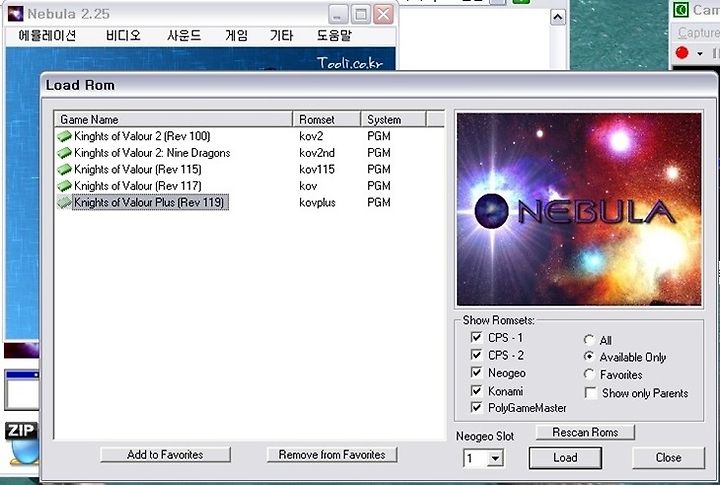Screen dimensions: 720x485
Task: Open the dropdown arrow next to the record button
Action: [699, 54]
